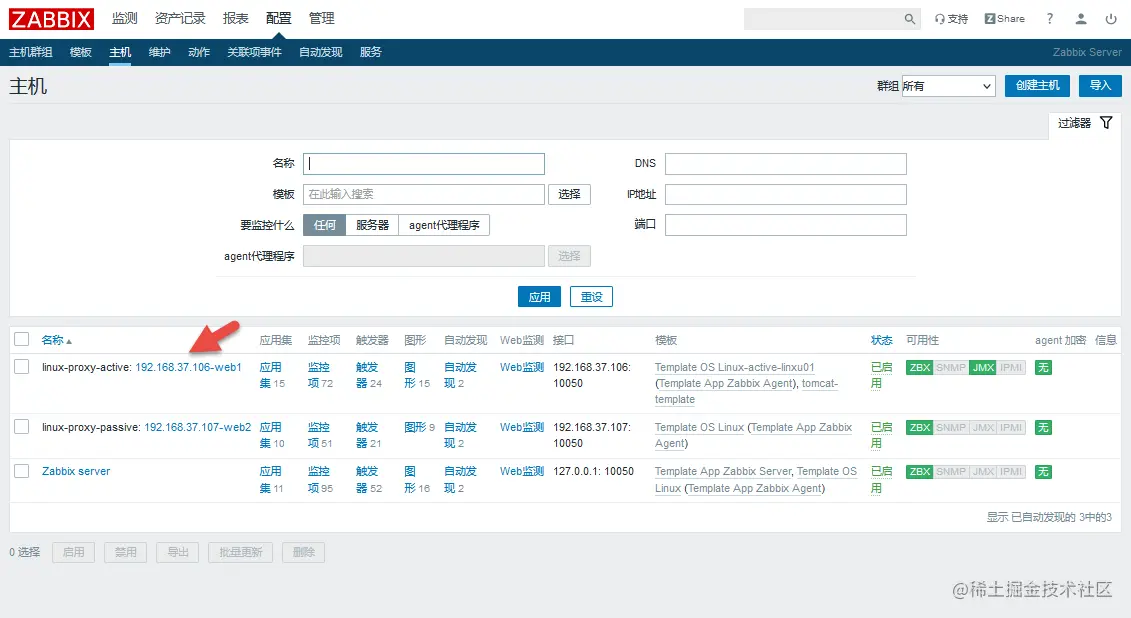
Task: Open Template OS Linux-active-linxu01 link
Action: tap(734, 367)
